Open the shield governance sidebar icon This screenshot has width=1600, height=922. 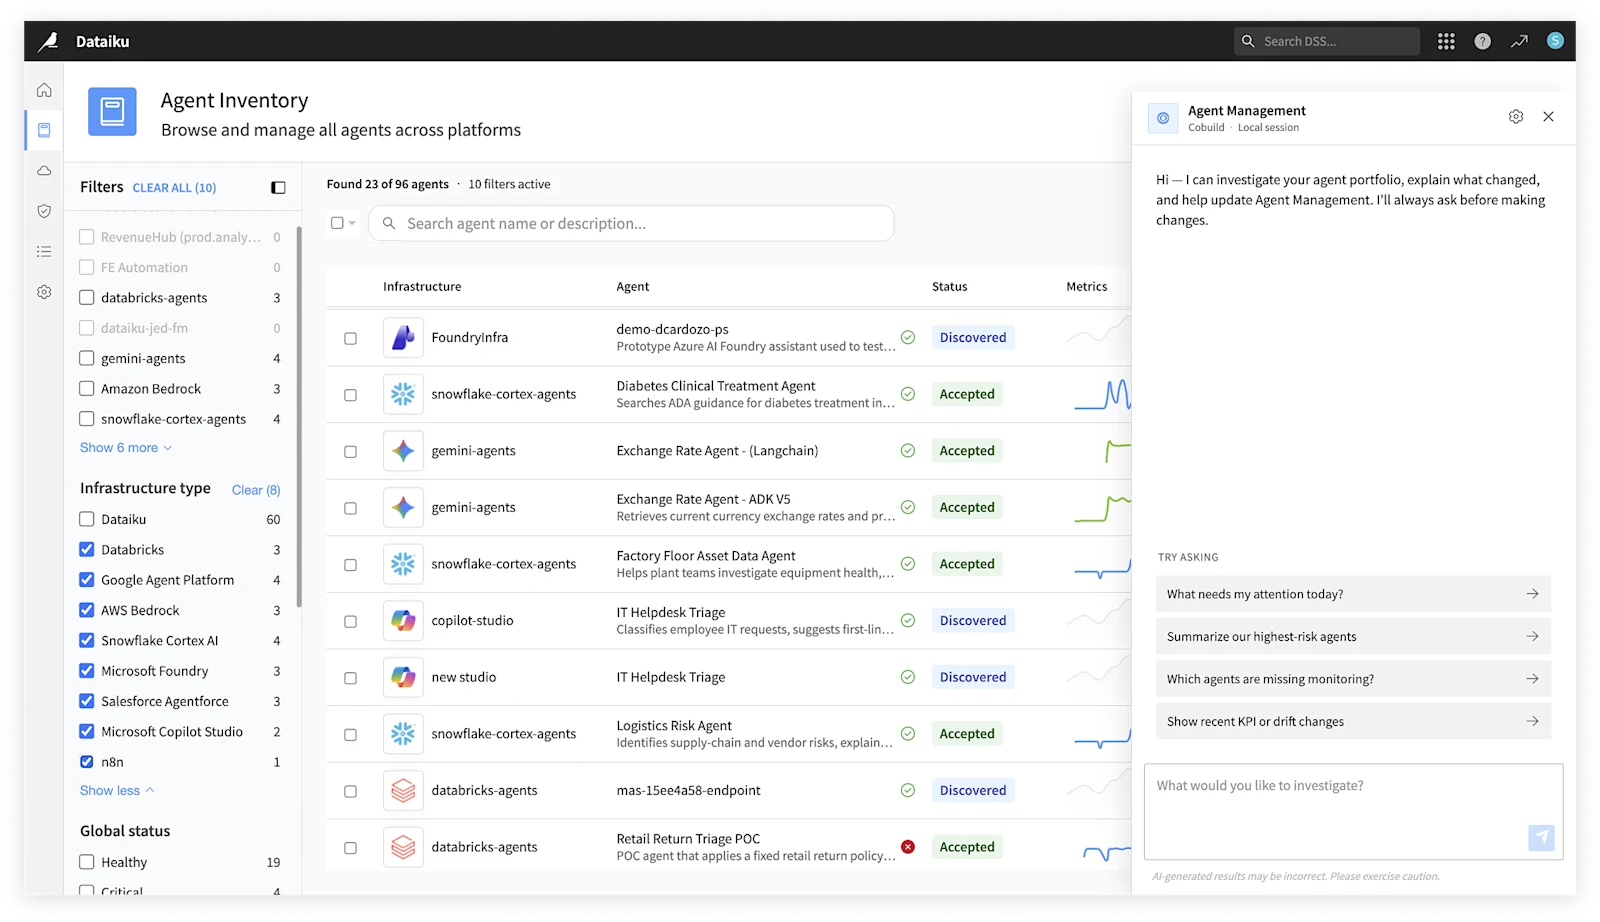44,211
